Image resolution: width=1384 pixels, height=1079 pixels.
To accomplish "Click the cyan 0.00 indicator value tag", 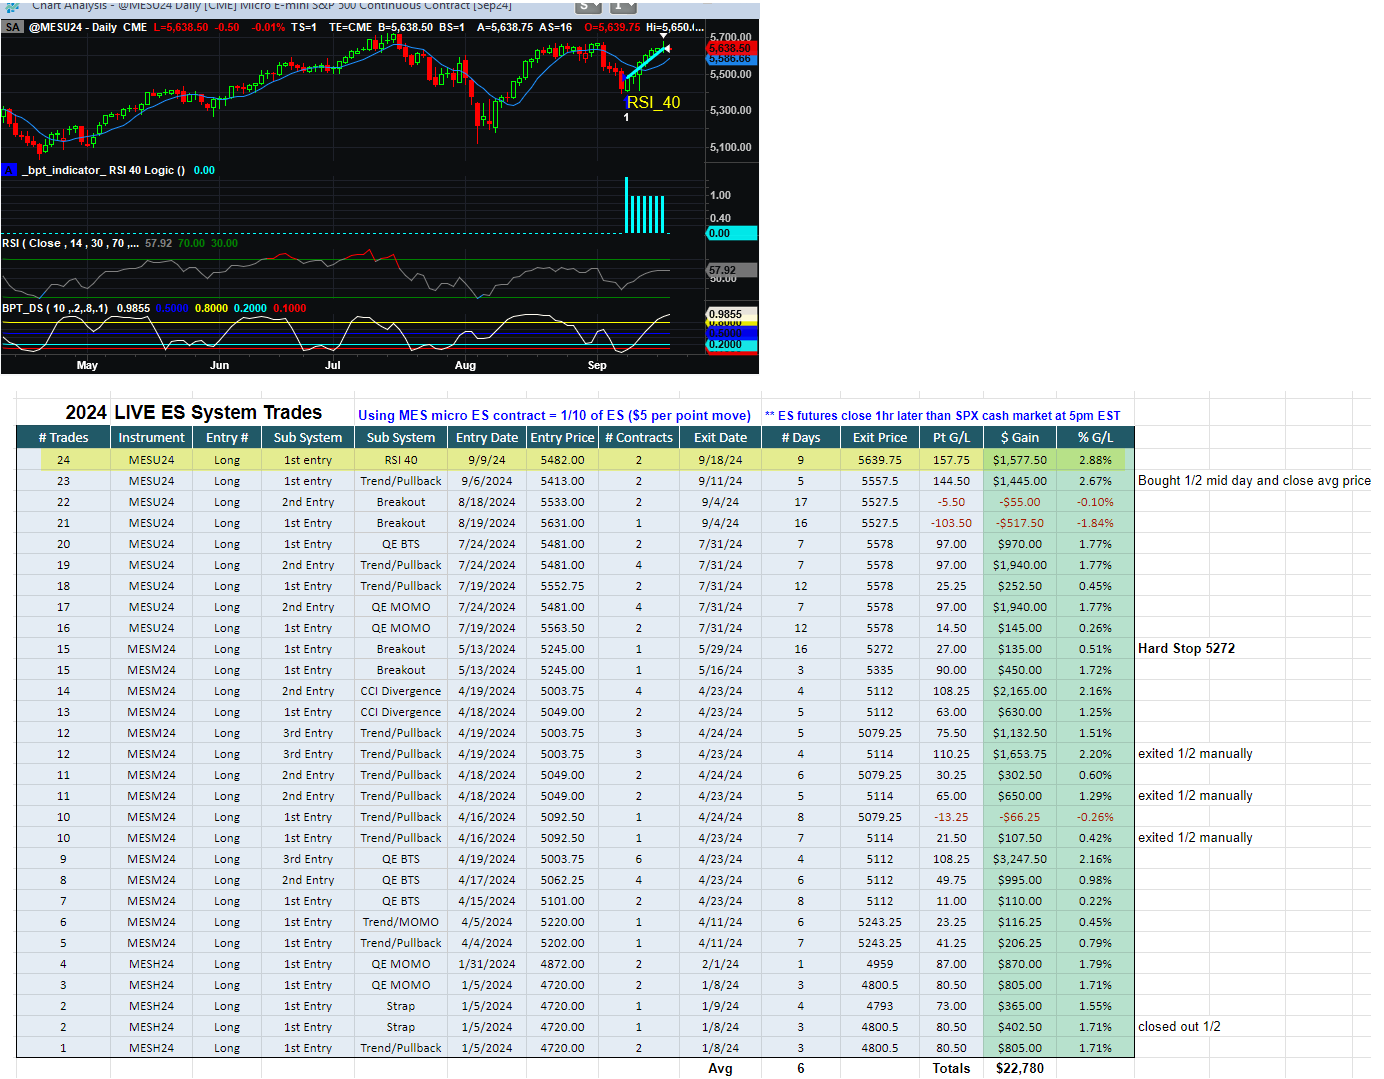I will click(731, 233).
